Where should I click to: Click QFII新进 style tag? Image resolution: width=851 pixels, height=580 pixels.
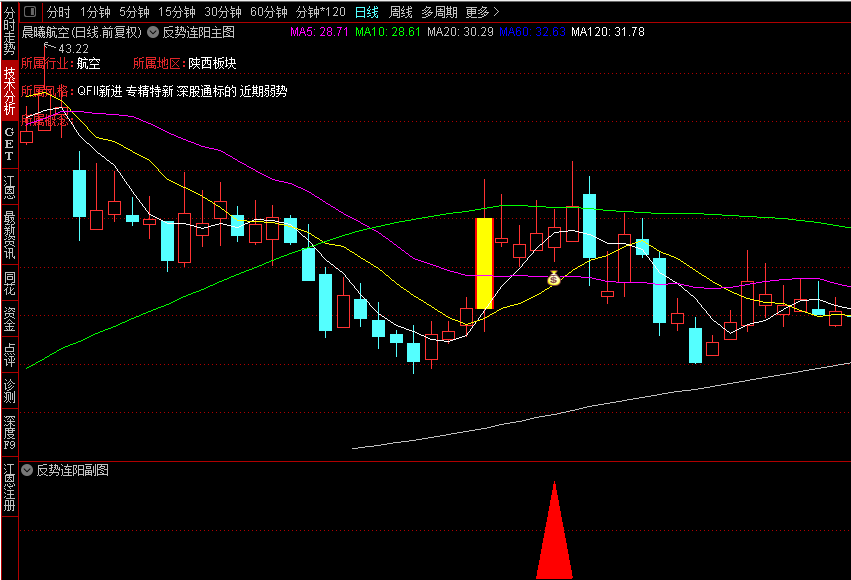click(100, 91)
